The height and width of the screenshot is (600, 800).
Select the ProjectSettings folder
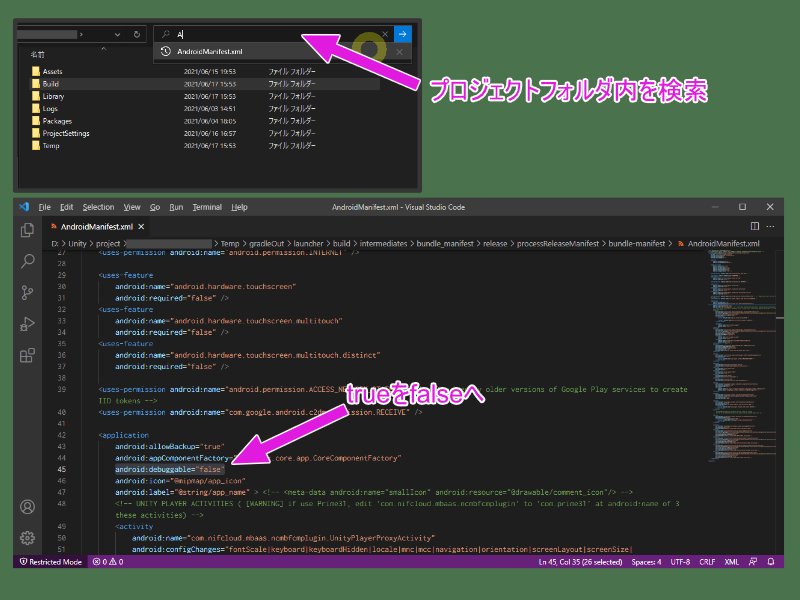(x=66, y=133)
